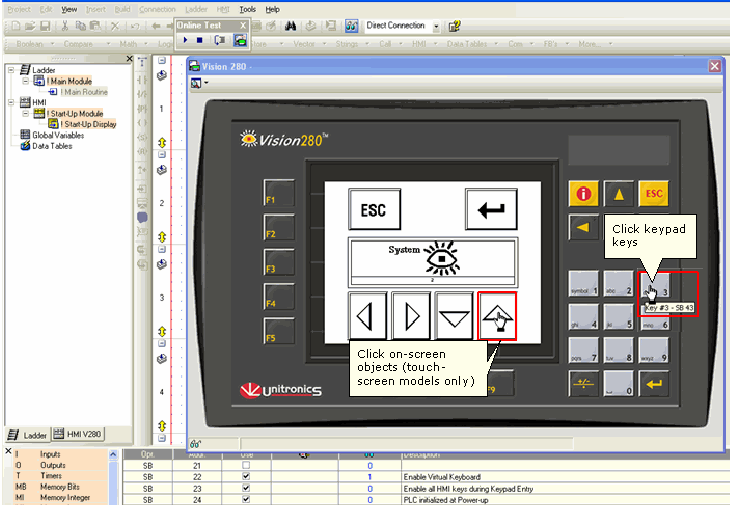Click the remote access icon in Online Test toolbar
The height and width of the screenshot is (505, 730).
240,40
